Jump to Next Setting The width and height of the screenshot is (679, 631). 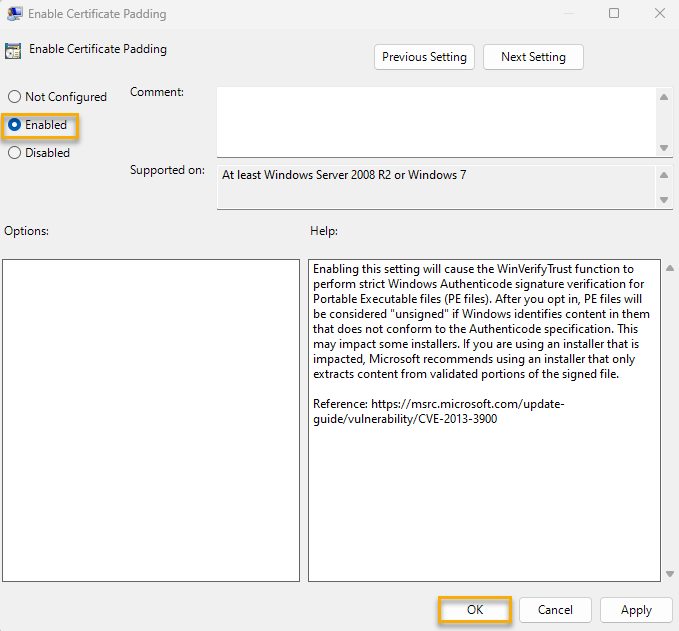pos(533,57)
